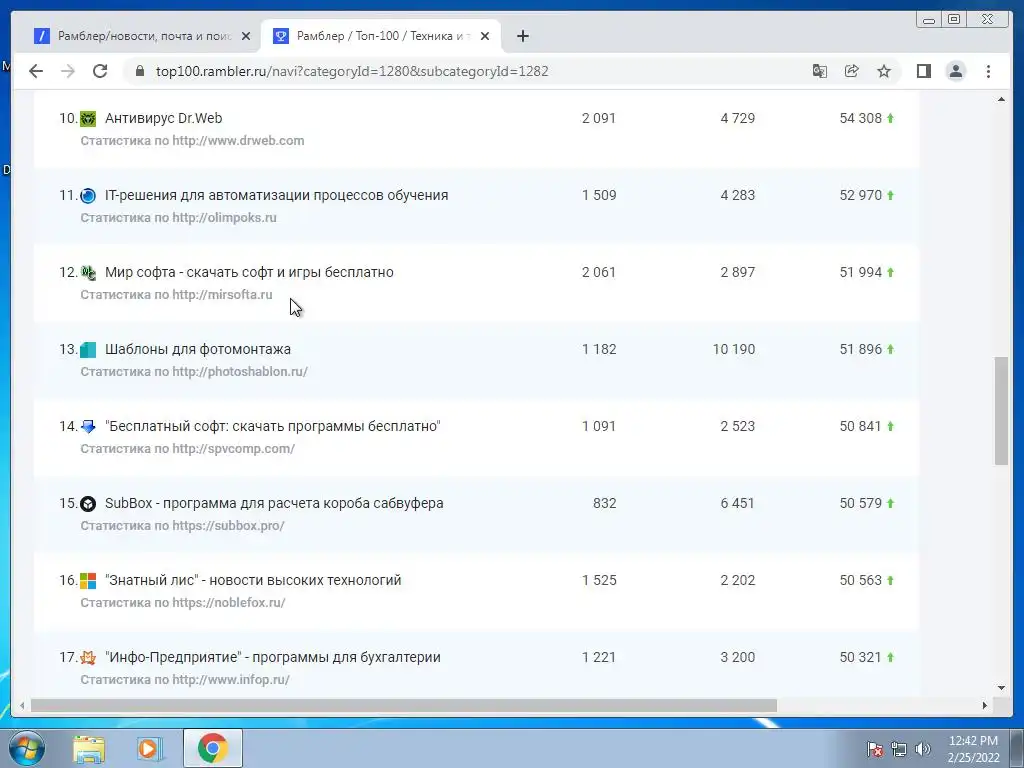The image size is (1024, 768).
Task: Click Статистика по http://olimpoks.ru
Action: point(178,217)
